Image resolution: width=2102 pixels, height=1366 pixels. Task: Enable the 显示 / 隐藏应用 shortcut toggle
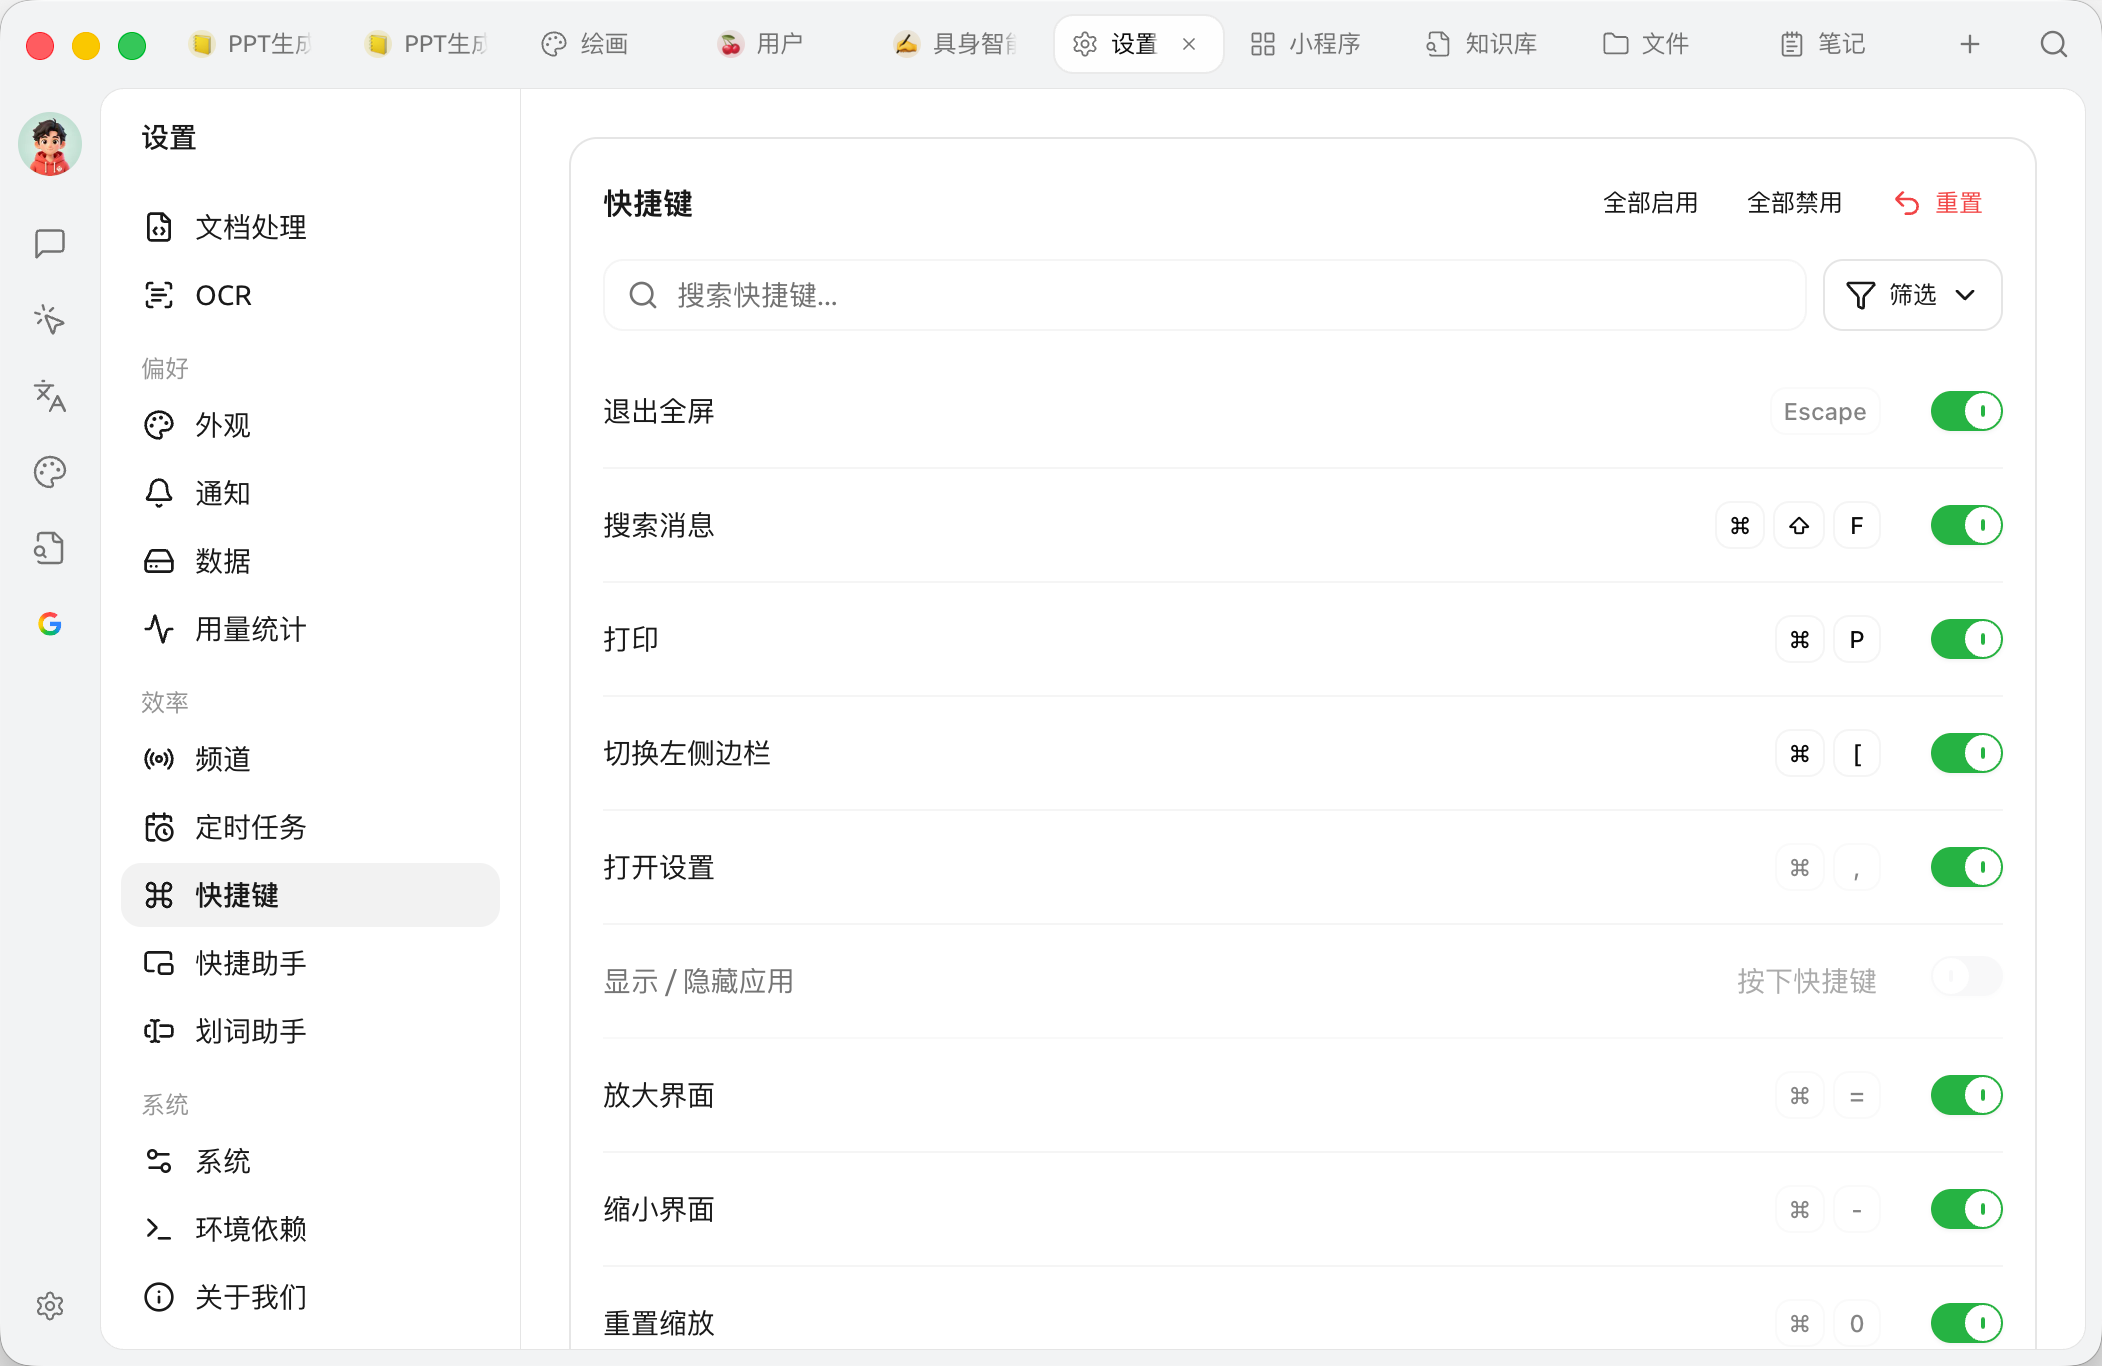[1966, 977]
